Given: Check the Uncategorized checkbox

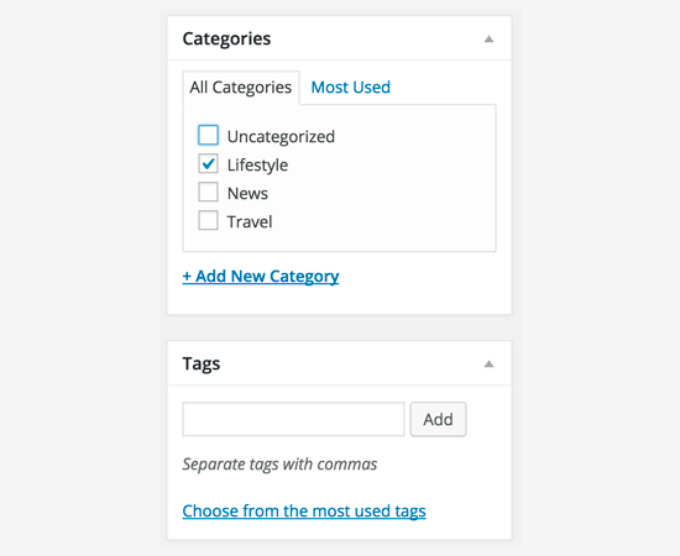Looking at the screenshot, I should 208,136.
